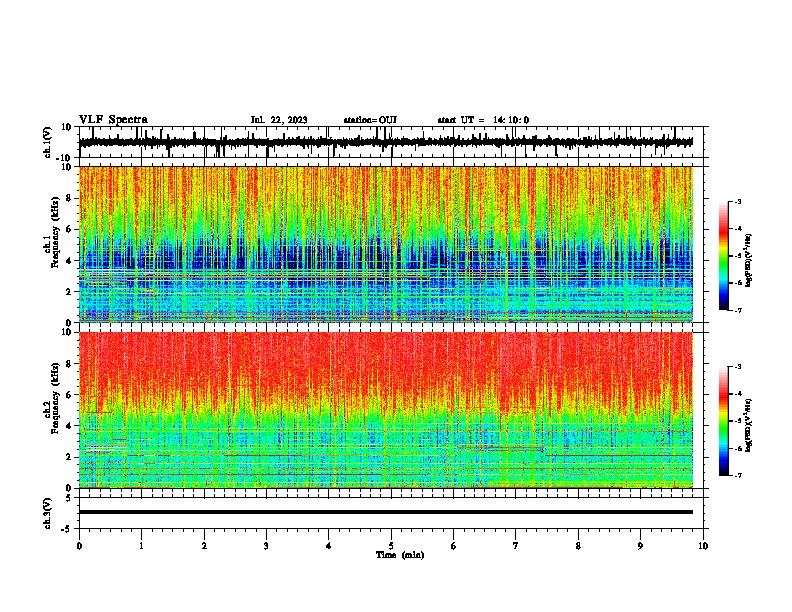This screenshot has width=792, height=612.
Task: Click the 4 kHz tick on ch.1 frequency axis
Action: pyautogui.click(x=69, y=261)
